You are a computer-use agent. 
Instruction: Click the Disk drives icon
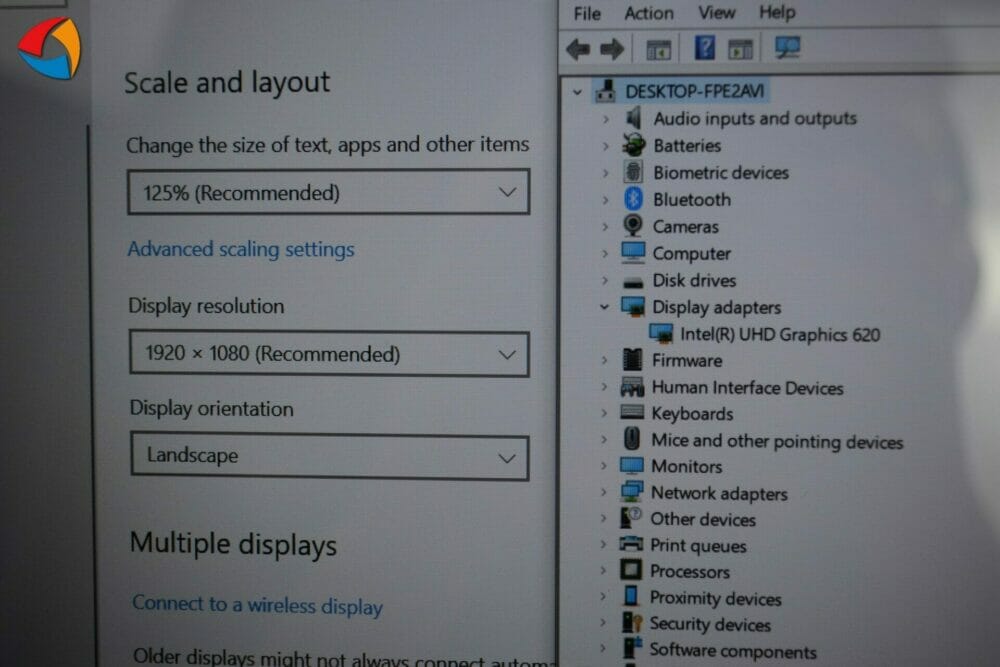tap(633, 282)
